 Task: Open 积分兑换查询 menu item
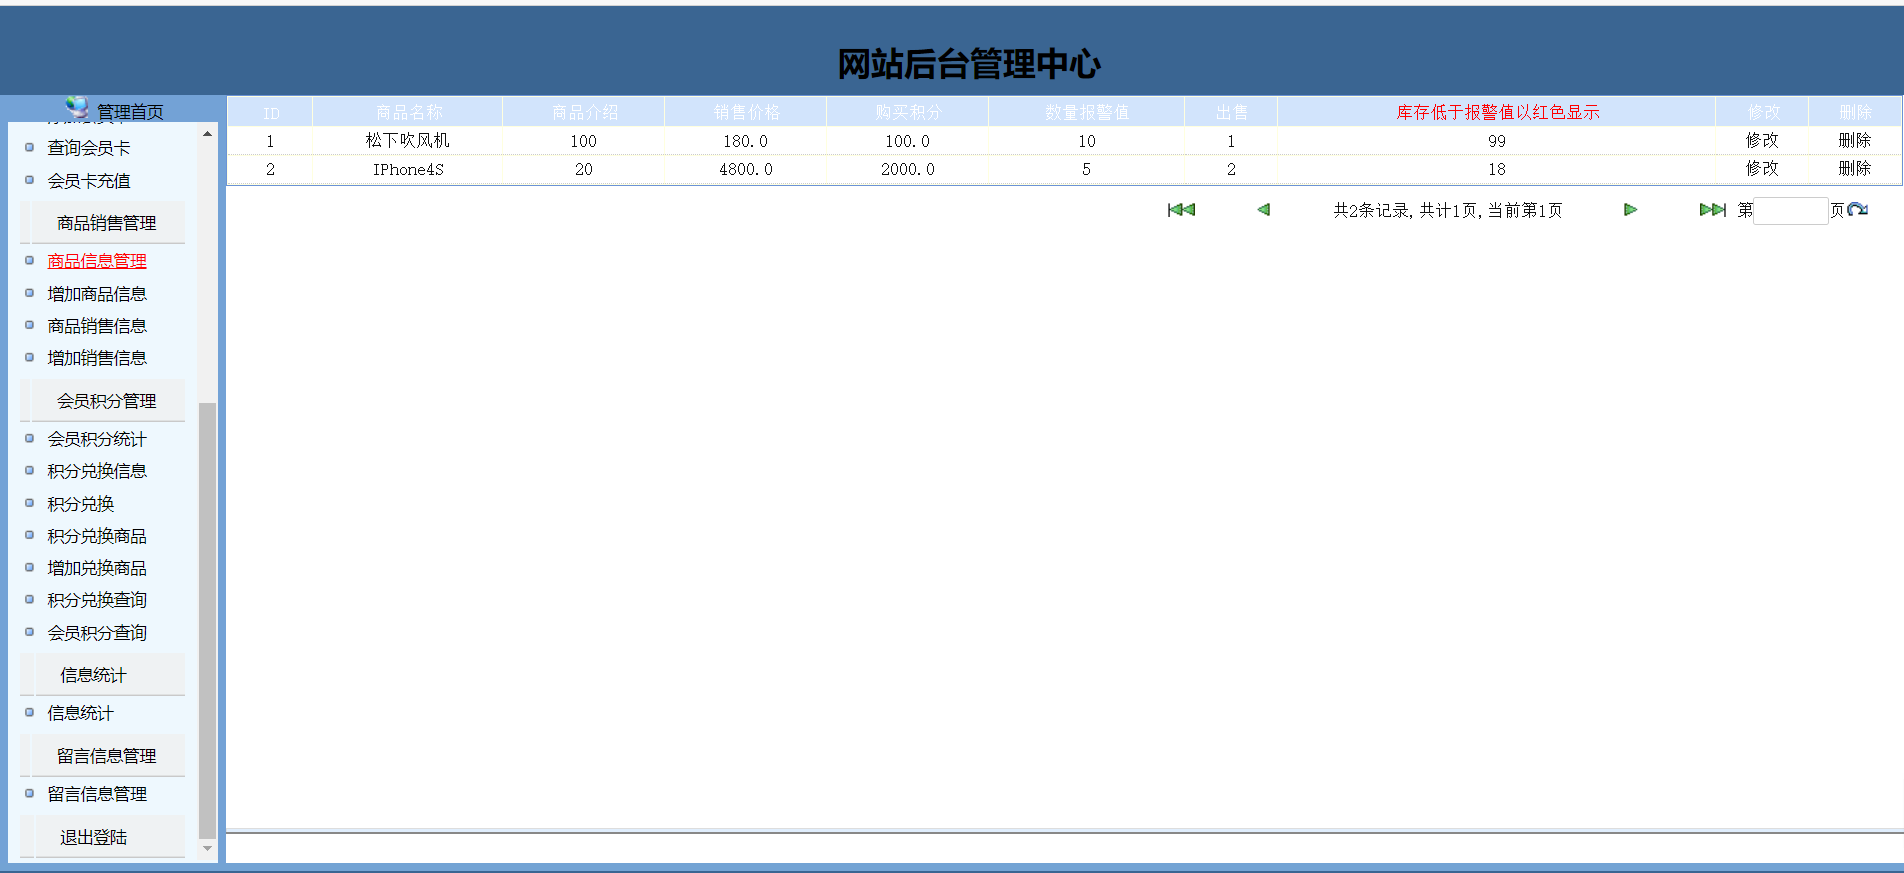pos(97,600)
